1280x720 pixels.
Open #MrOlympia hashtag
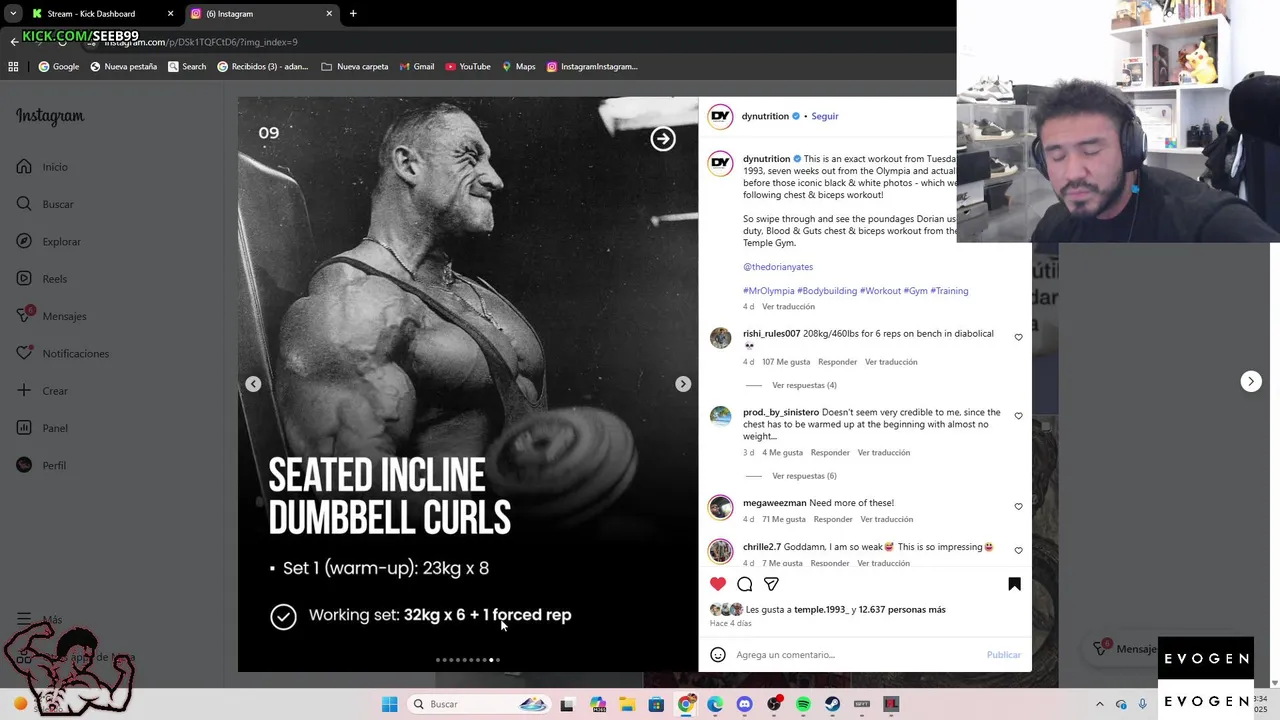[x=768, y=291]
